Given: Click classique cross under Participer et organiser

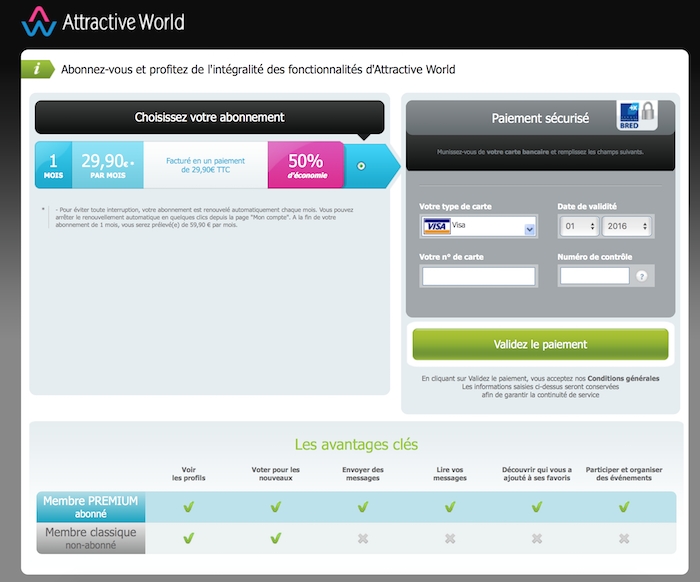Looking at the screenshot, I should [x=624, y=539].
